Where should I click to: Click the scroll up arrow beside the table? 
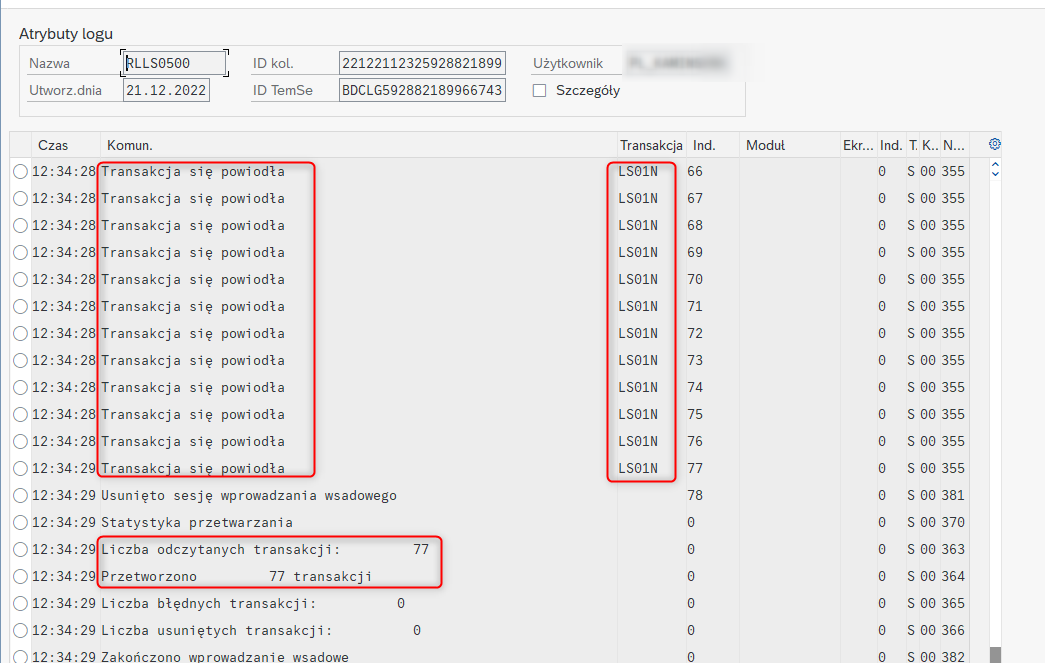[994, 164]
